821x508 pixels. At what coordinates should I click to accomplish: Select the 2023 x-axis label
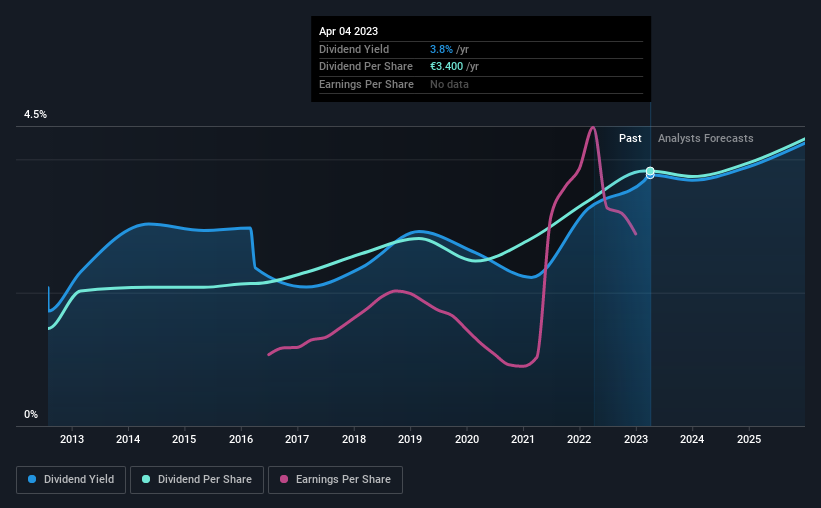point(636,439)
